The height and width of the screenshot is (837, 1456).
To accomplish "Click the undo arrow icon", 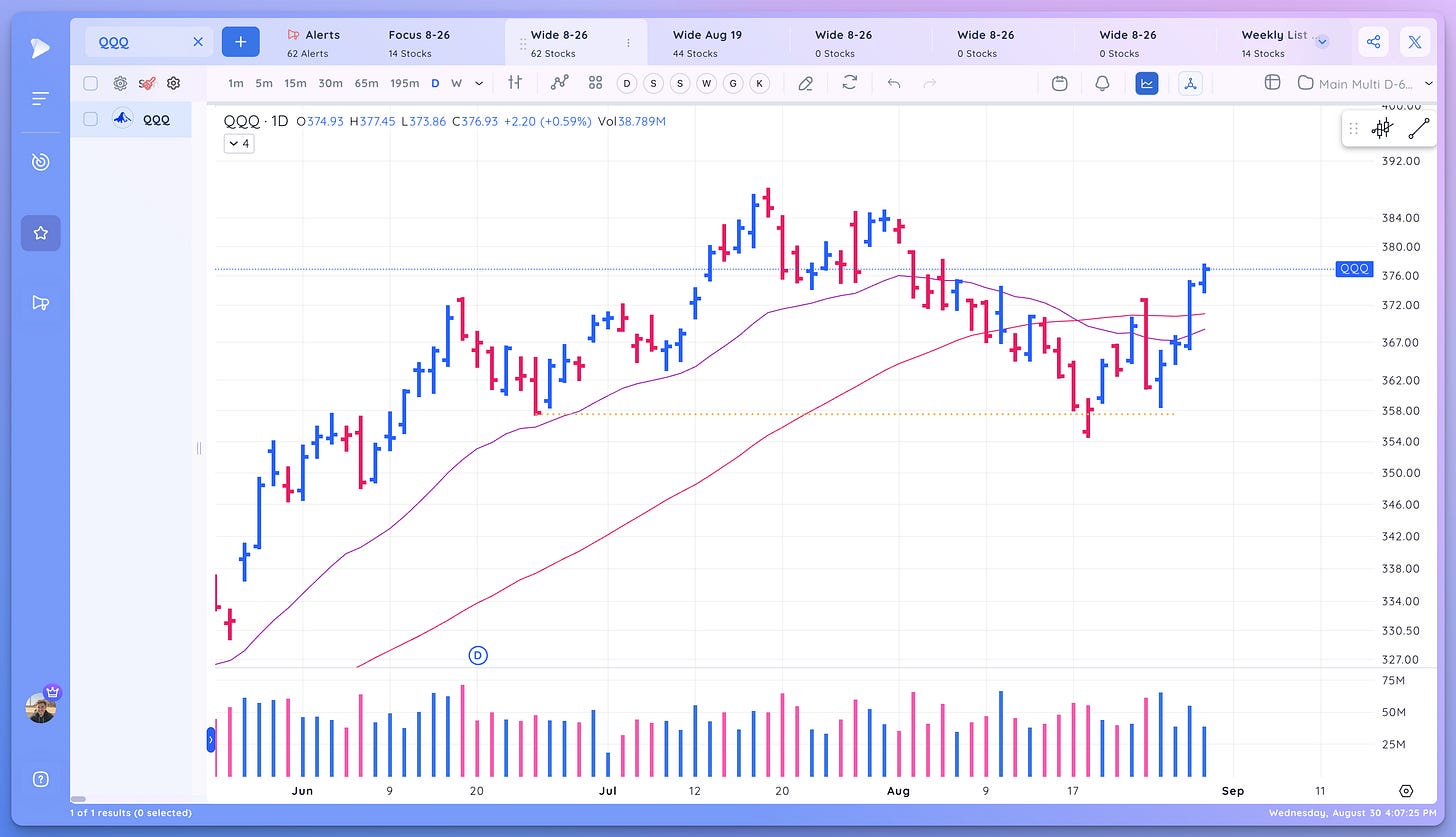I will 894,83.
